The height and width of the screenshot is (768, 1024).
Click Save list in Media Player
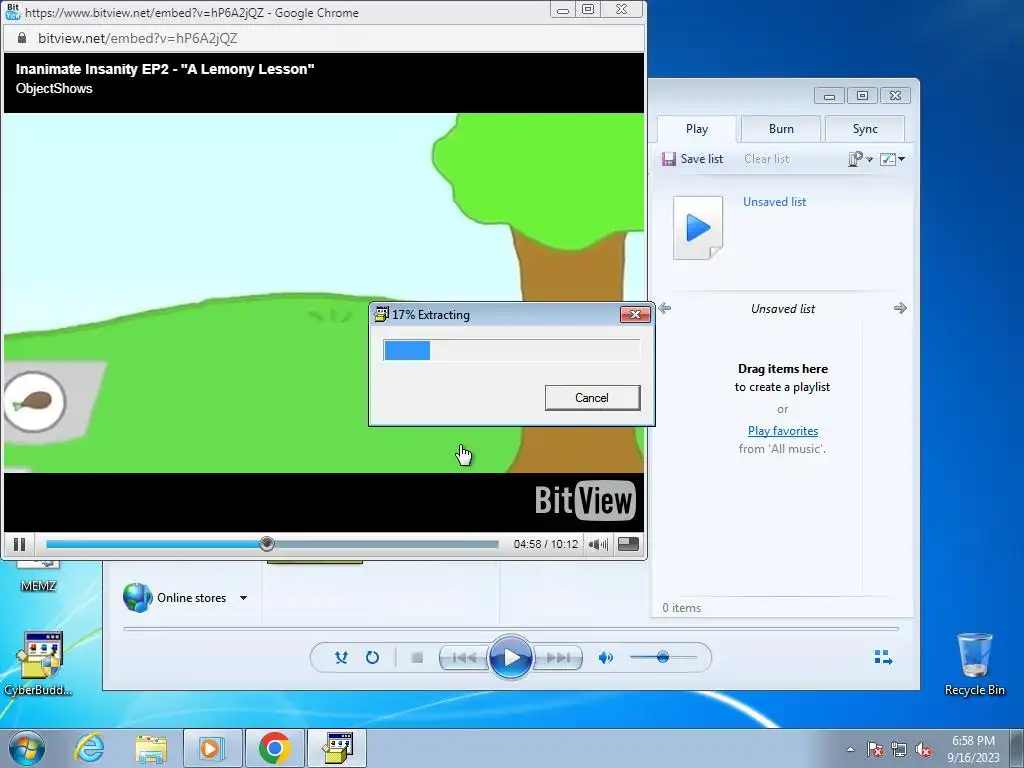click(692, 159)
